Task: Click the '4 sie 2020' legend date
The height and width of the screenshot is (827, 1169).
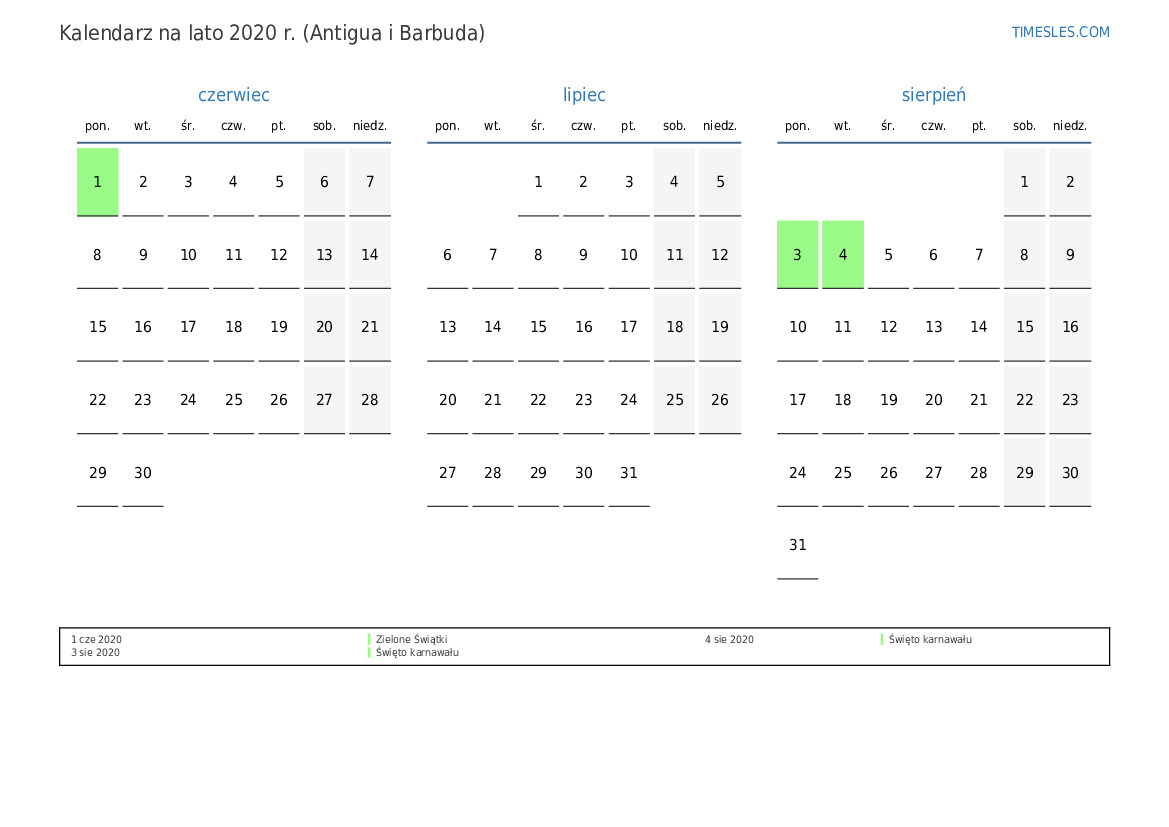Action: (729, 639)
